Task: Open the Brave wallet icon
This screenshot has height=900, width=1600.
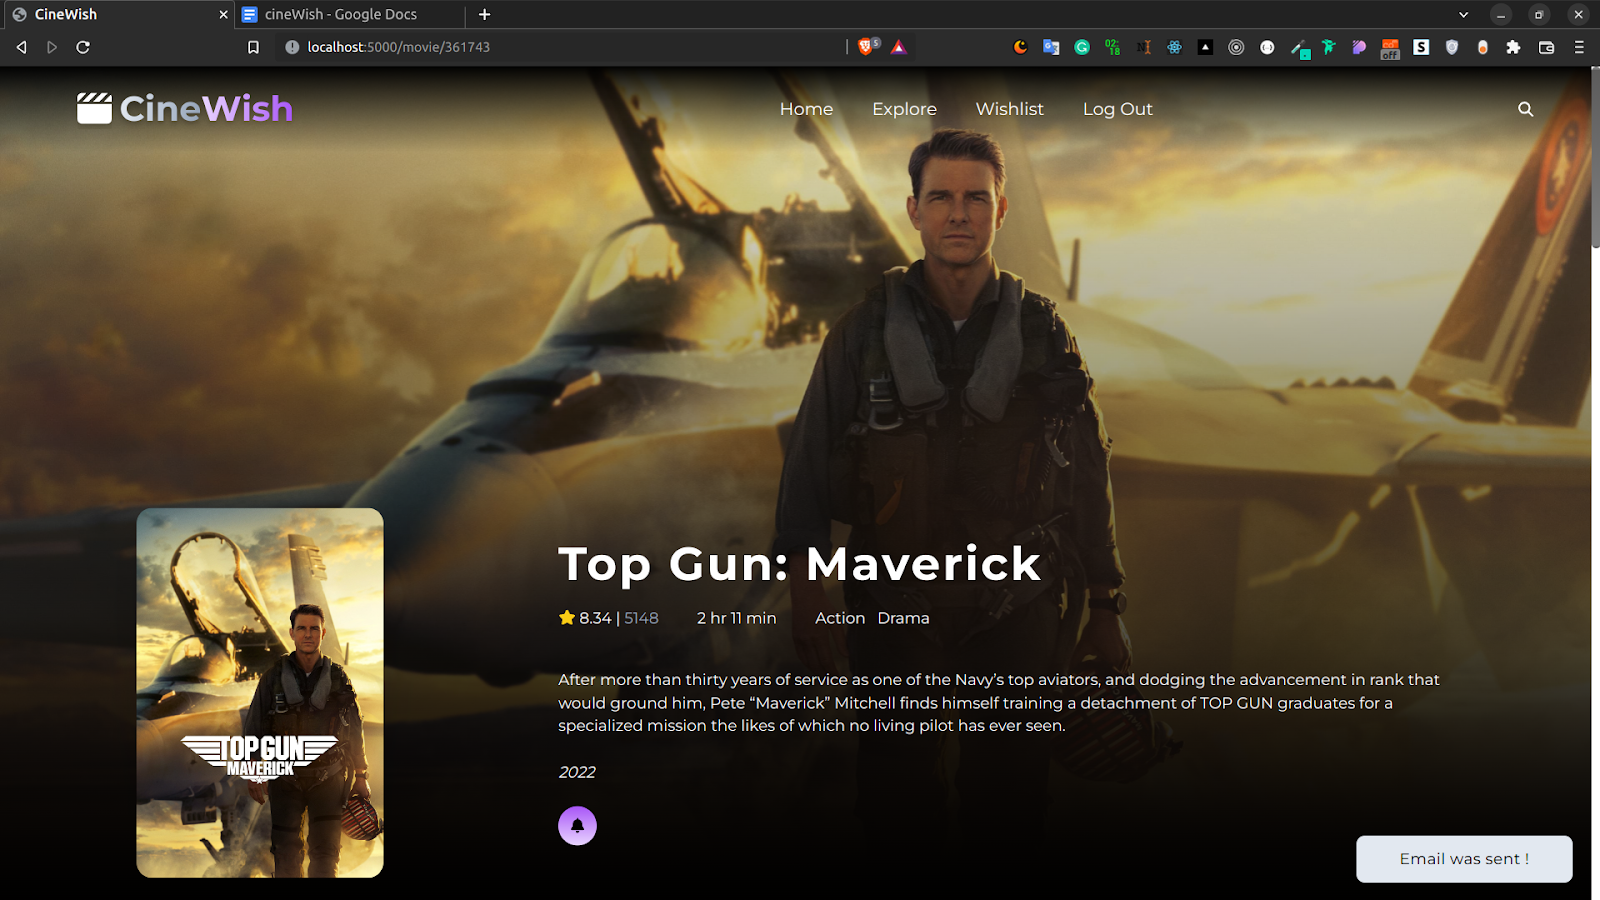Action: tap(1546, 47)
